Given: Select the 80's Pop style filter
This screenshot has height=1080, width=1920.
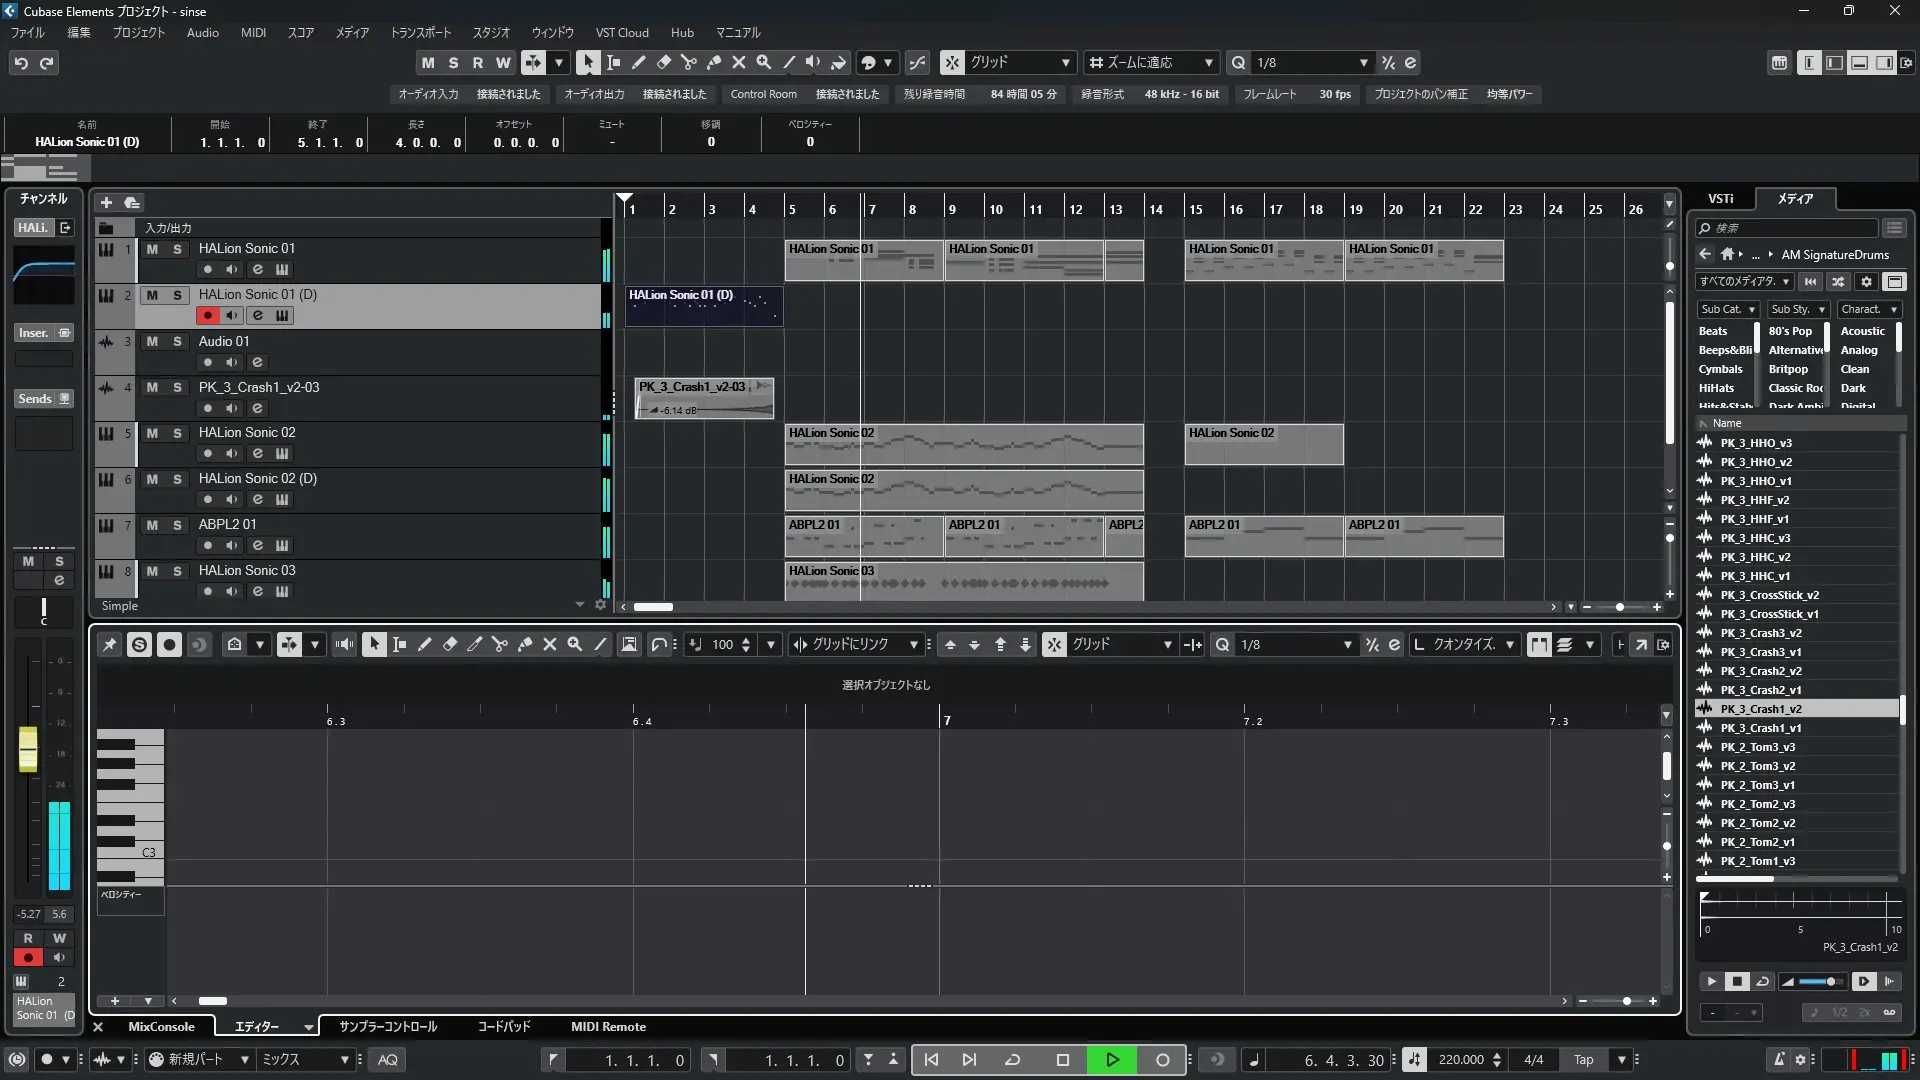Looking at the screenshot, I should (x=1789, y=331).
